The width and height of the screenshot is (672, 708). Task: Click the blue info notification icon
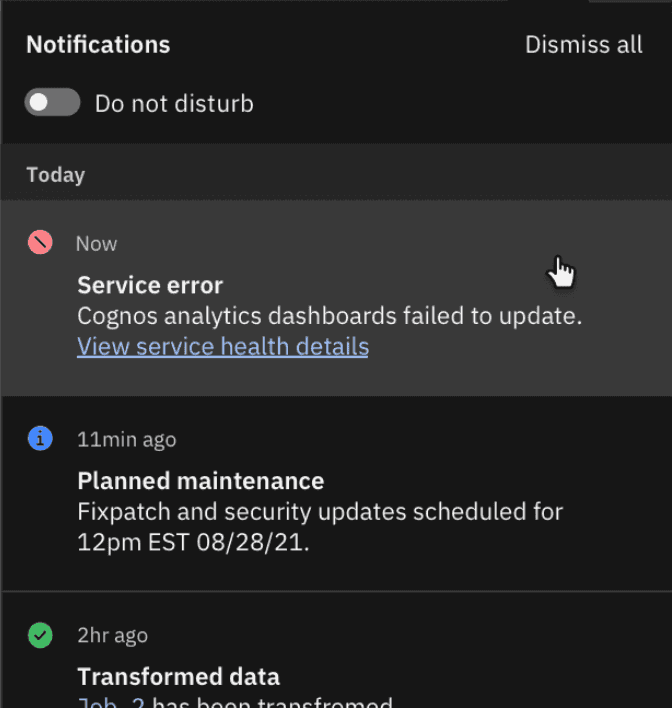click(40, 438)
